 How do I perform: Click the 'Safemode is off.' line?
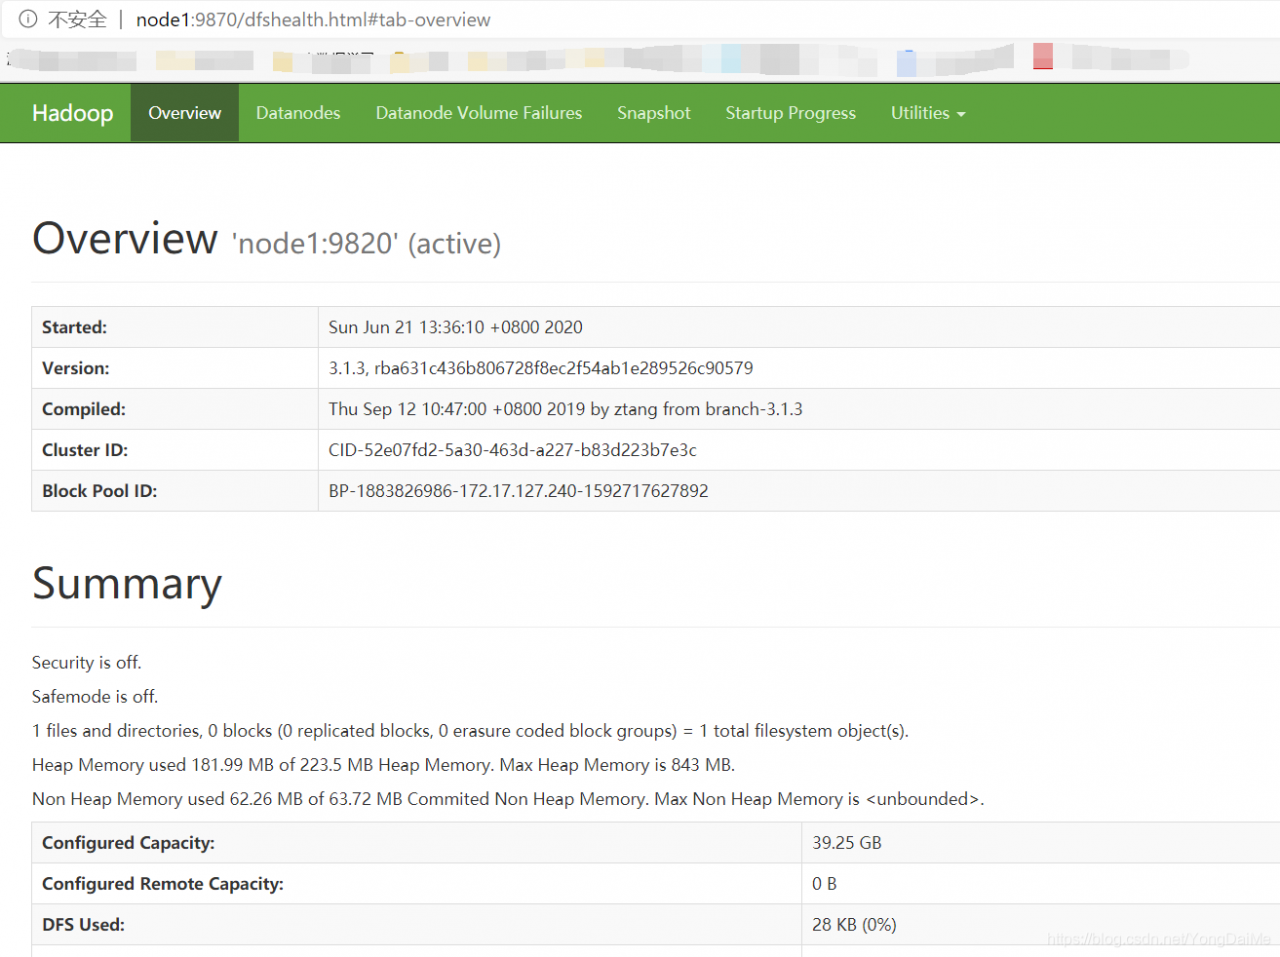(95, 697)
